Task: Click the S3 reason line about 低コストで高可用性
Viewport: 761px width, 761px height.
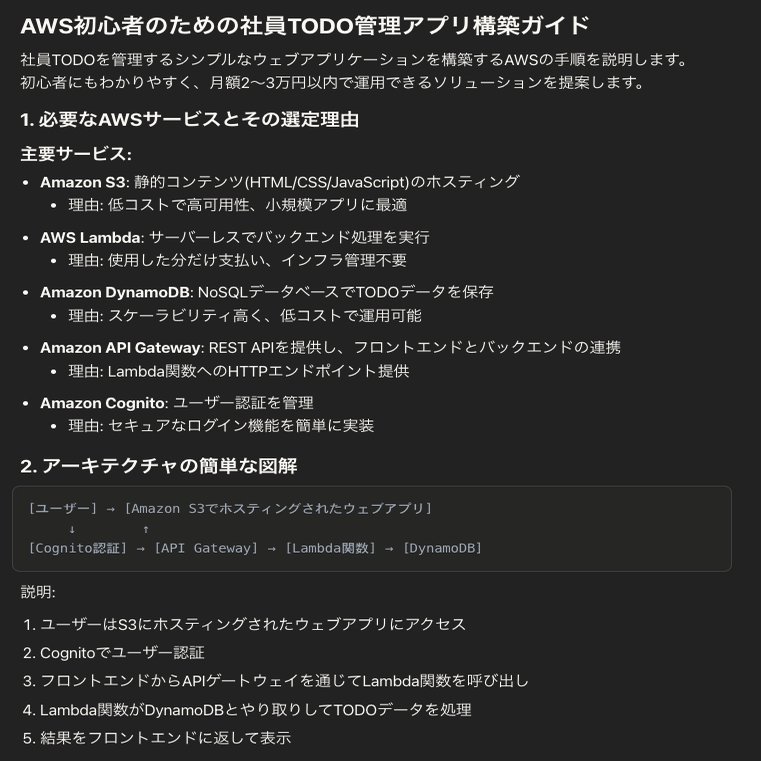Action: pyautogui.click(x=238, y=205)
